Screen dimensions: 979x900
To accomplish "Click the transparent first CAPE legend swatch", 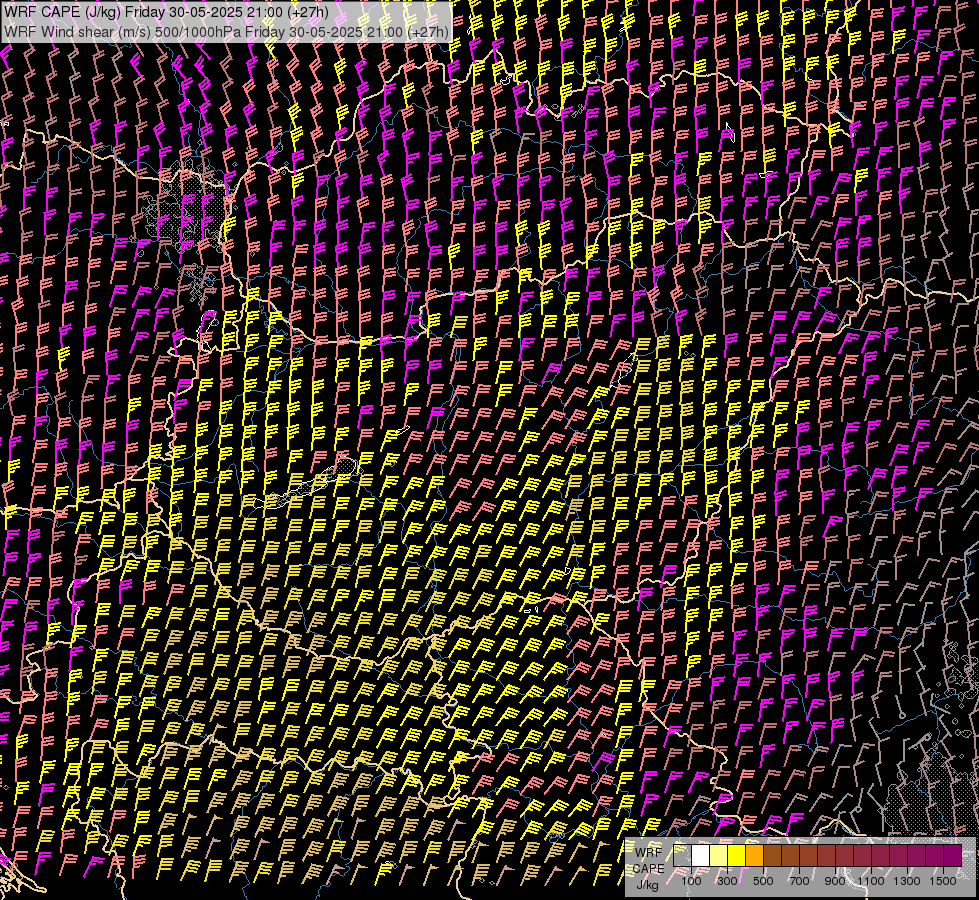I will coord(682,855).
